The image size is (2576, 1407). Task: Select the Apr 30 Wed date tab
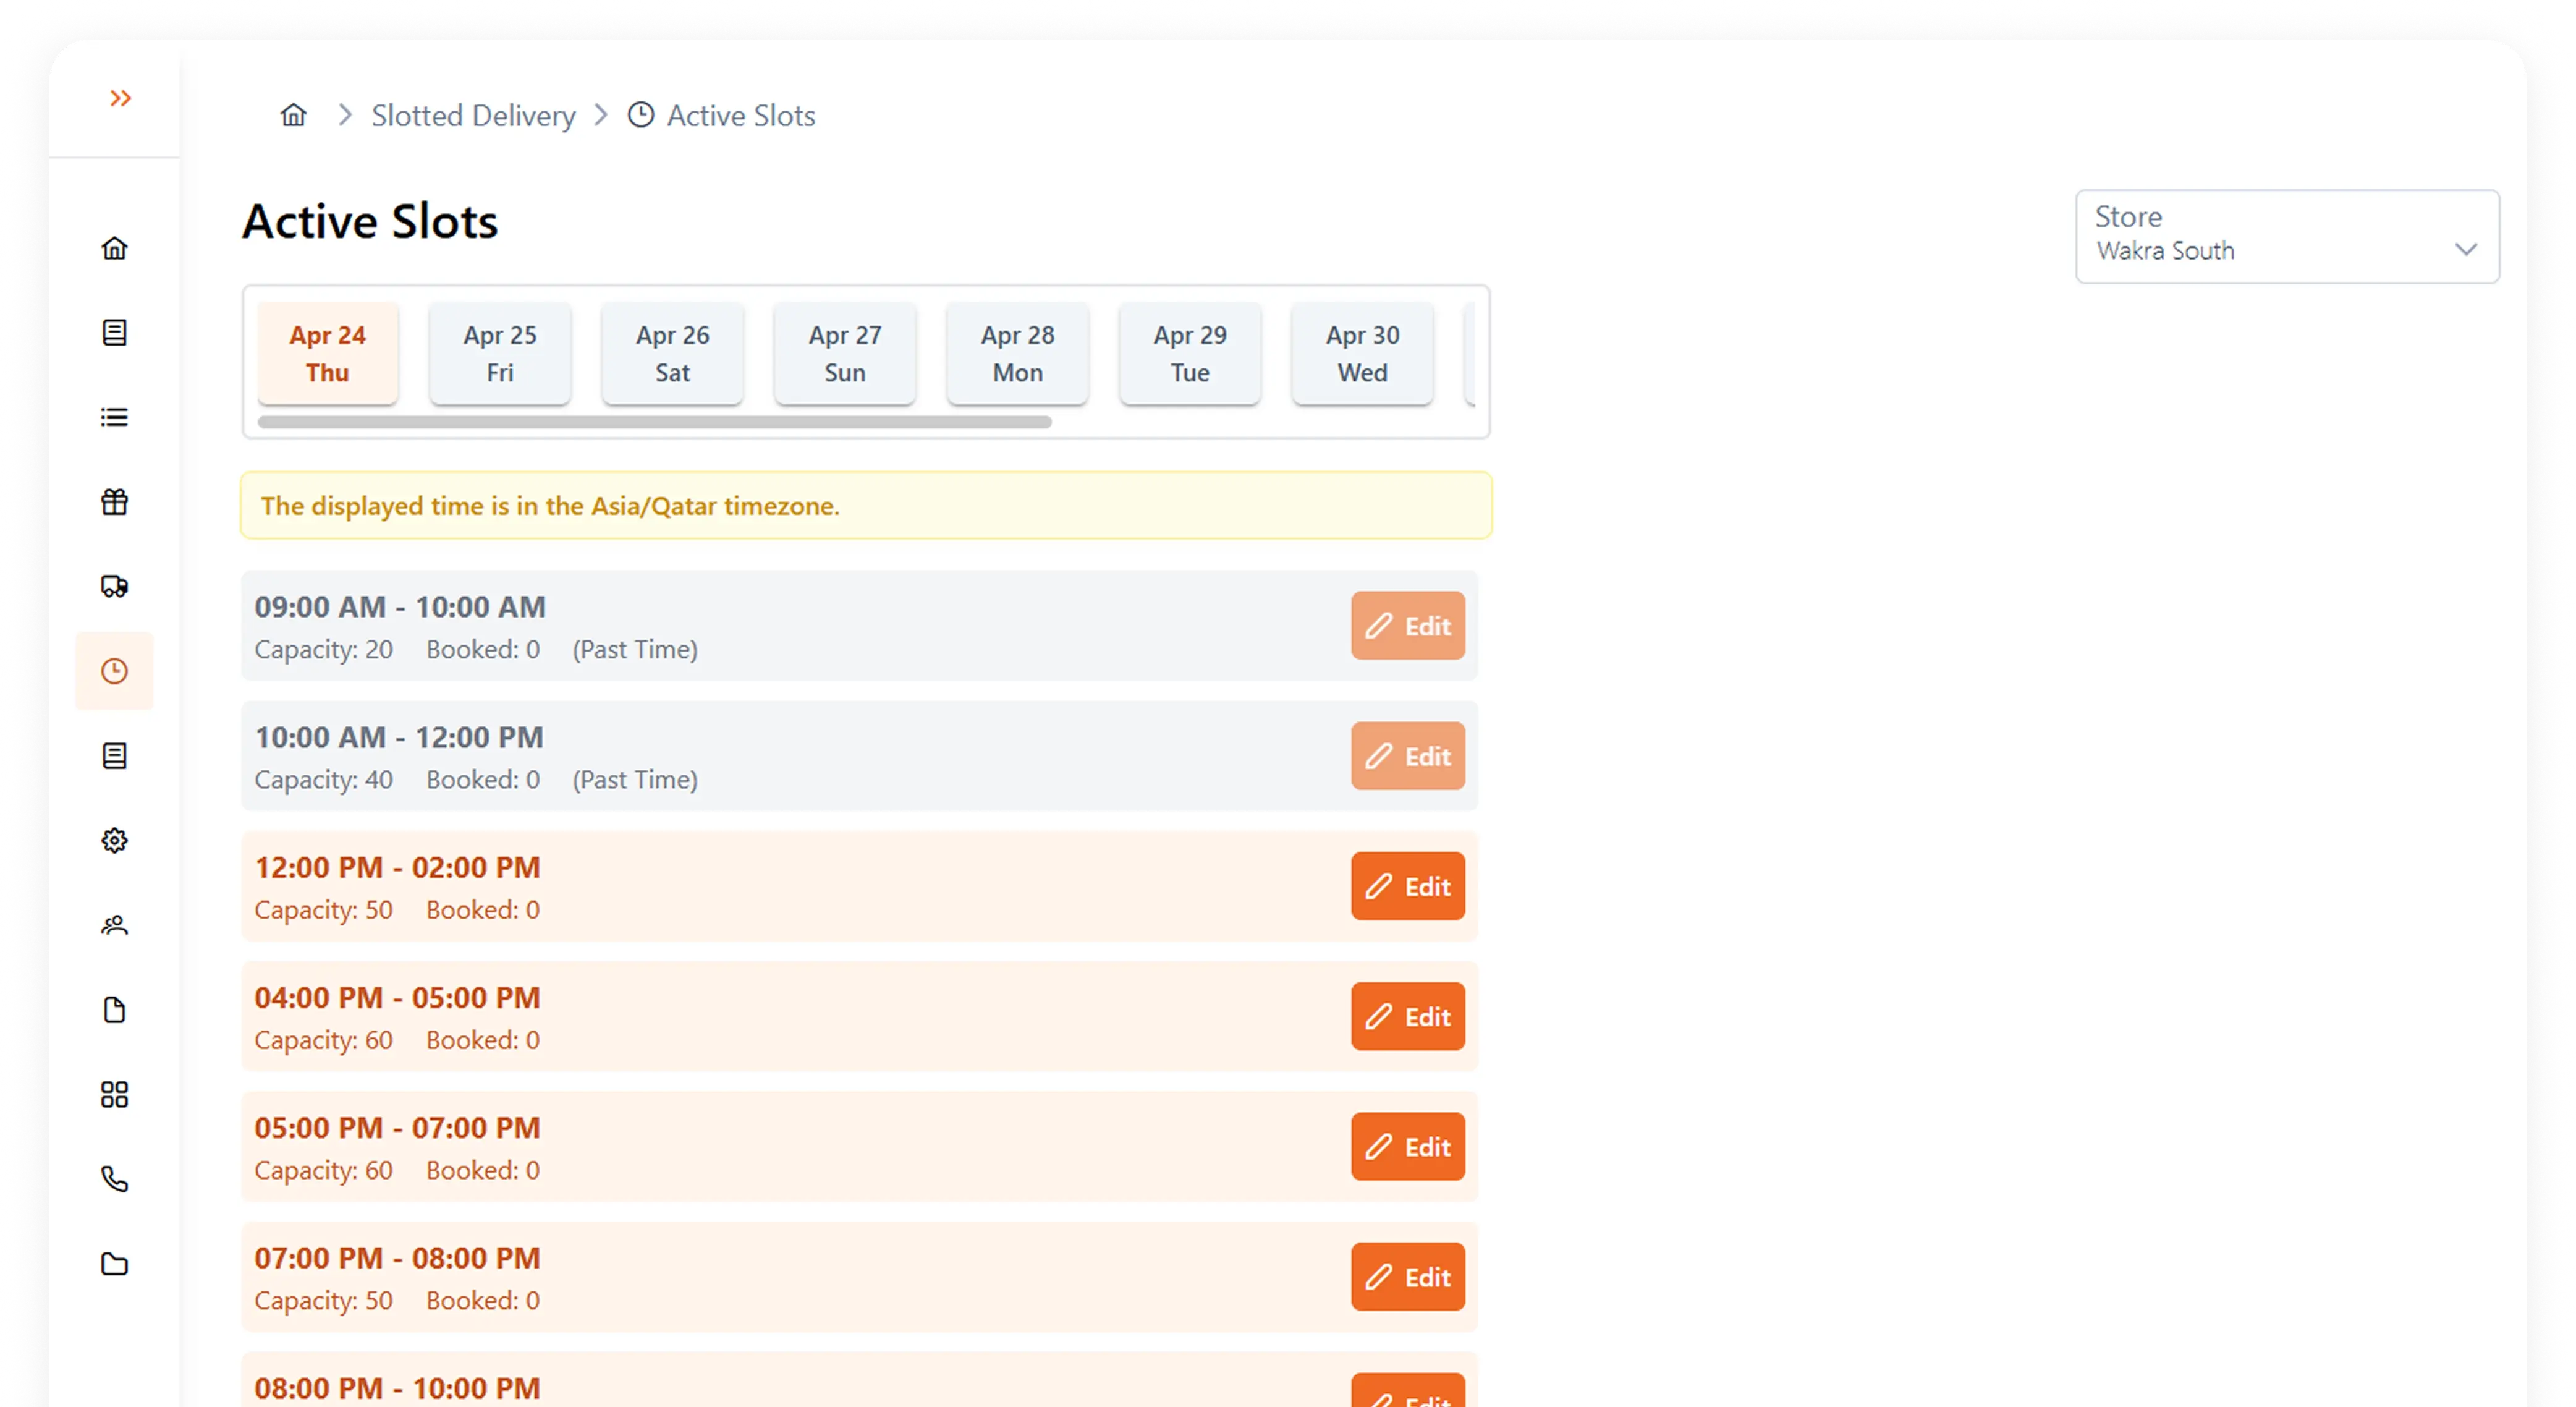(x=1363, y=353)
